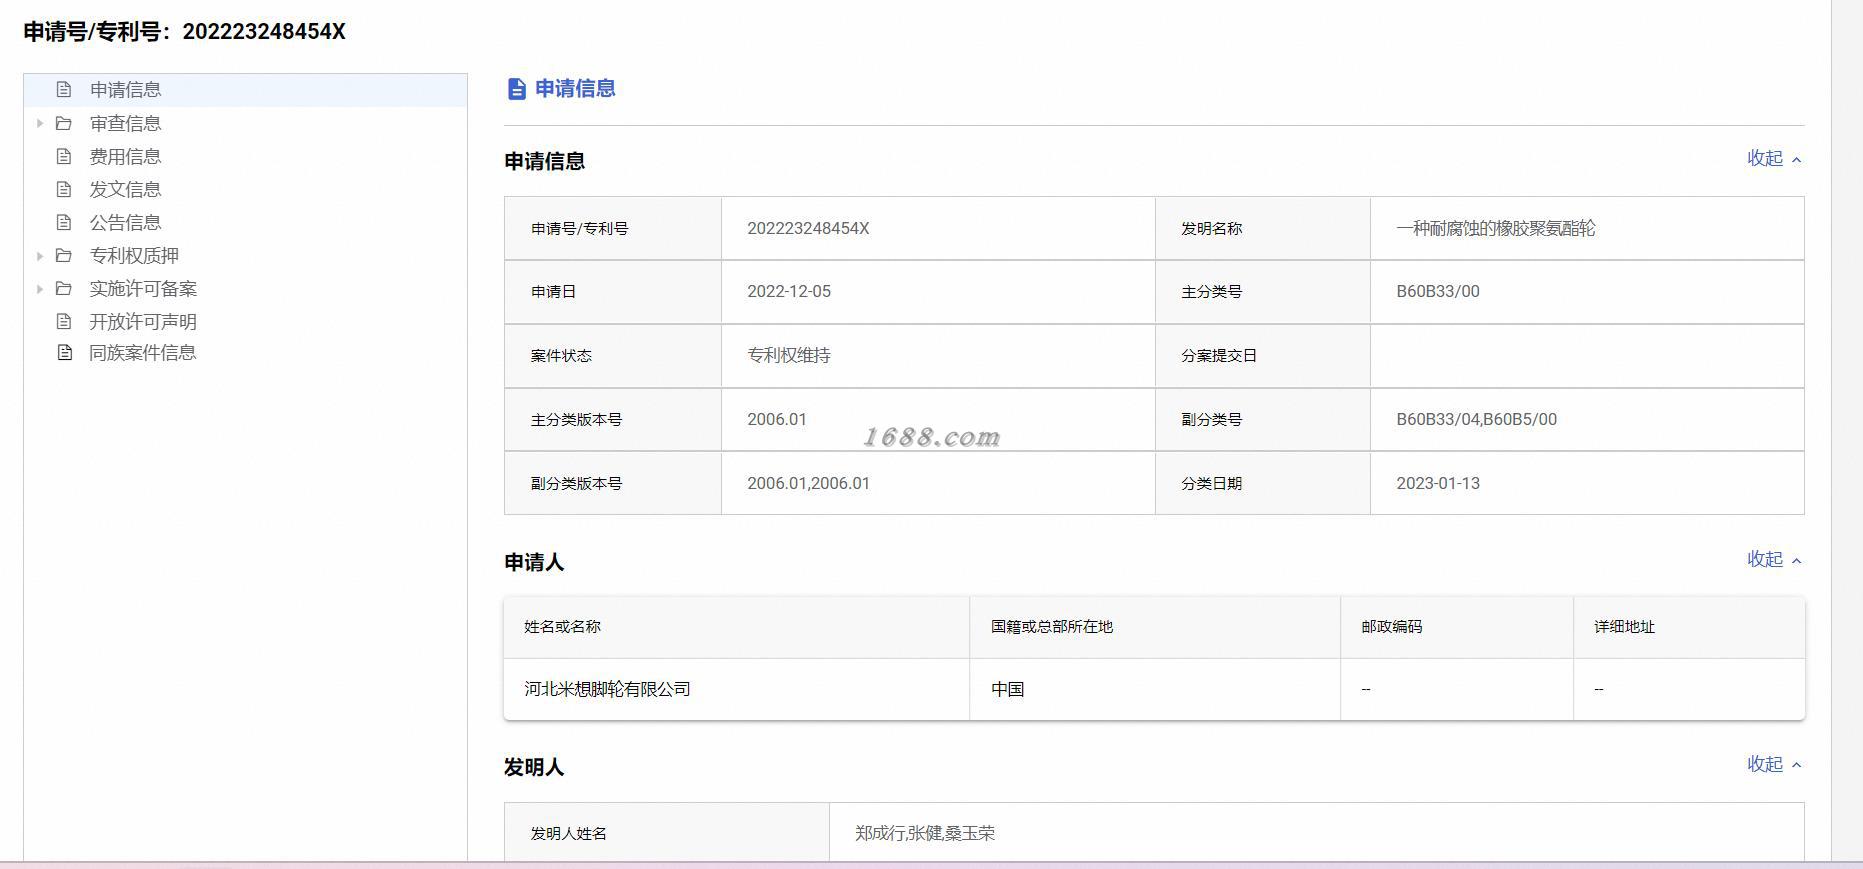Click main classification version 2006.01

[x=777, y=419]
